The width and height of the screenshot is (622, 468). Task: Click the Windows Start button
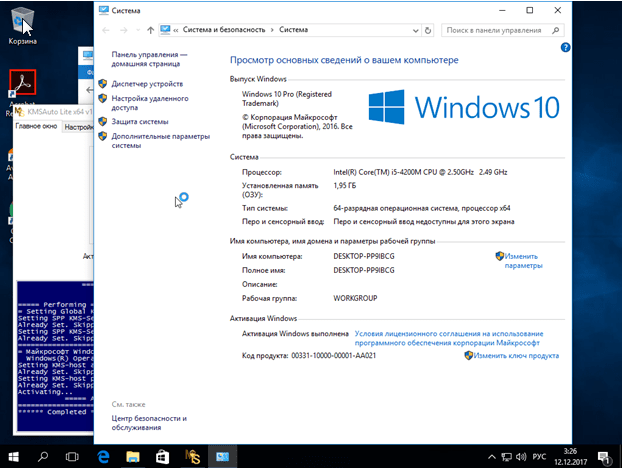click(x=16, y=456)
